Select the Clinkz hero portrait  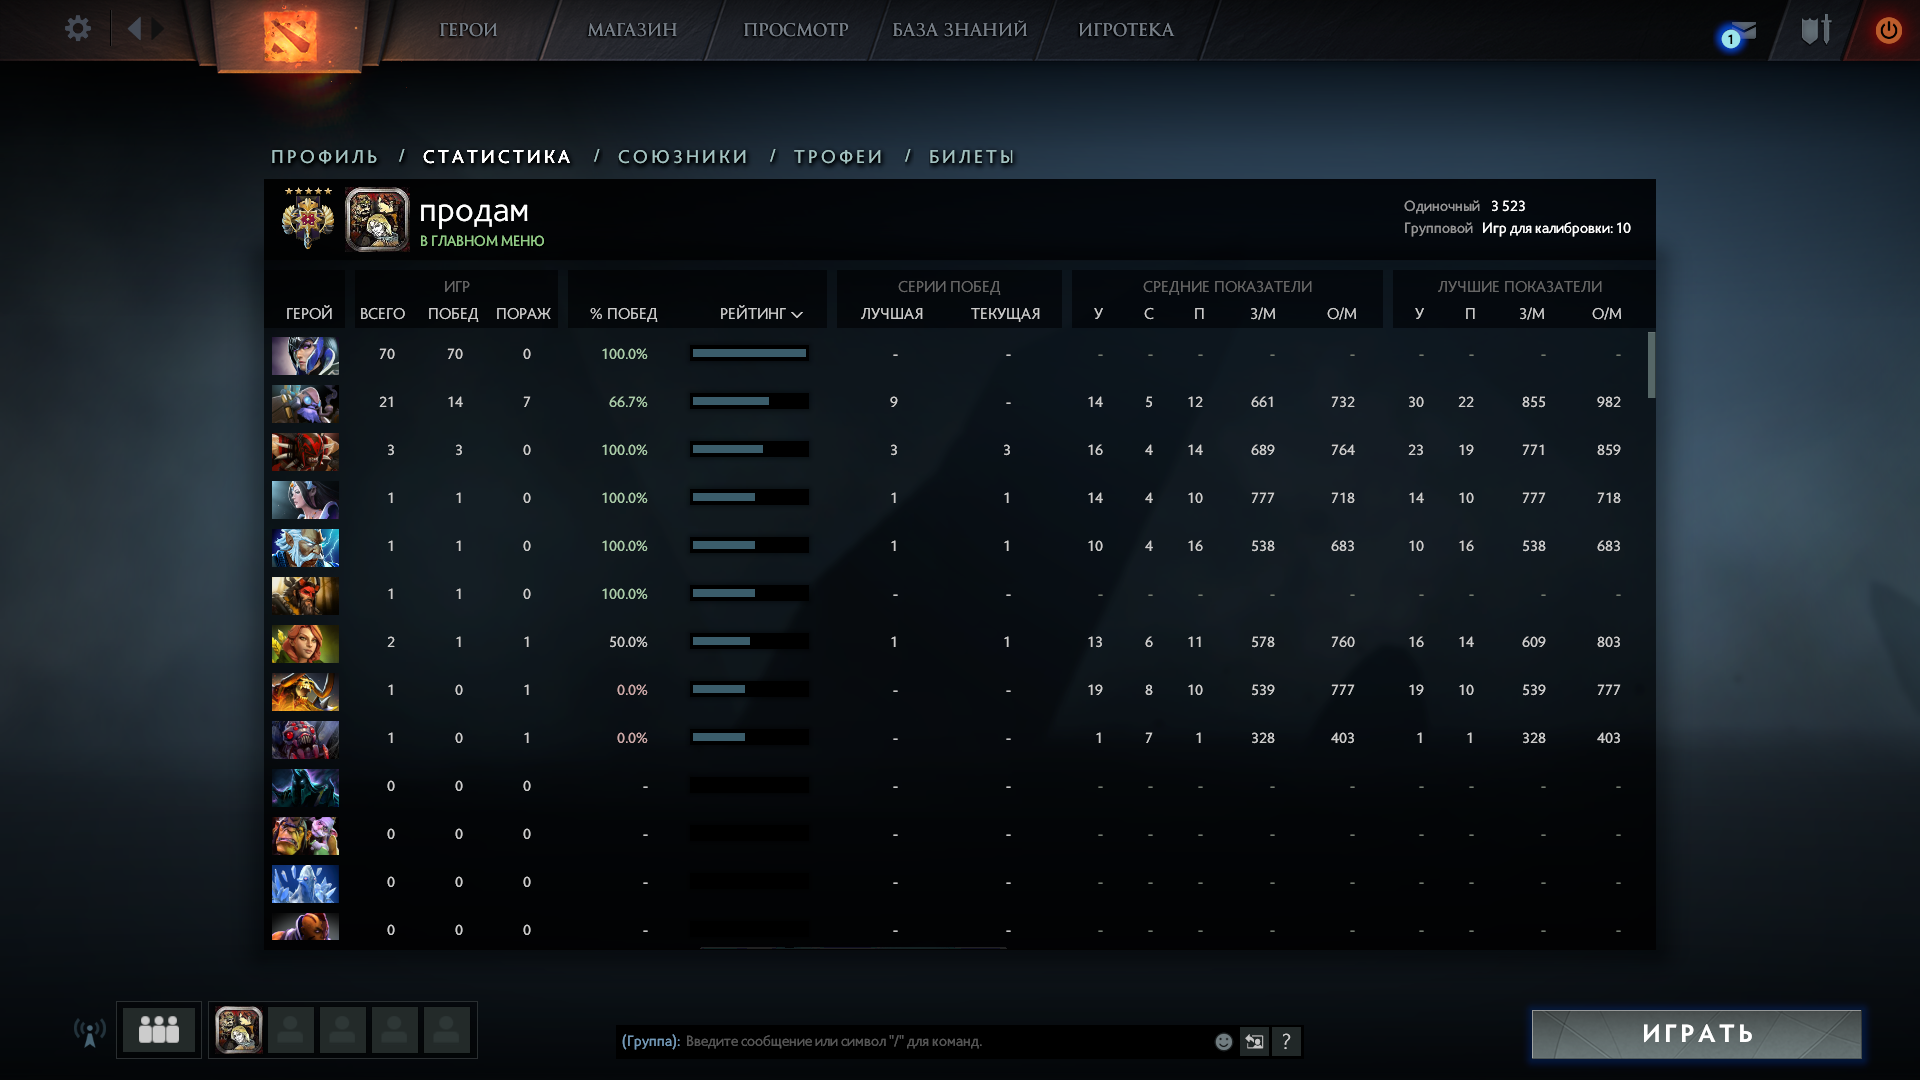(305, 692)
